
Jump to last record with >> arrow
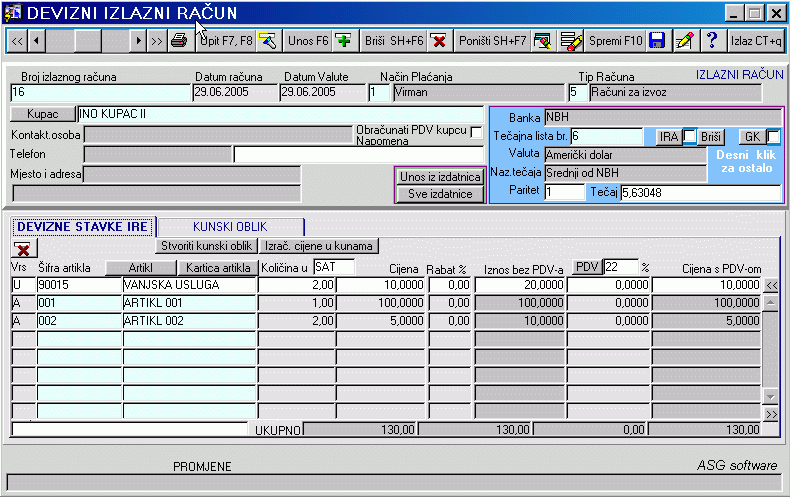157,41
